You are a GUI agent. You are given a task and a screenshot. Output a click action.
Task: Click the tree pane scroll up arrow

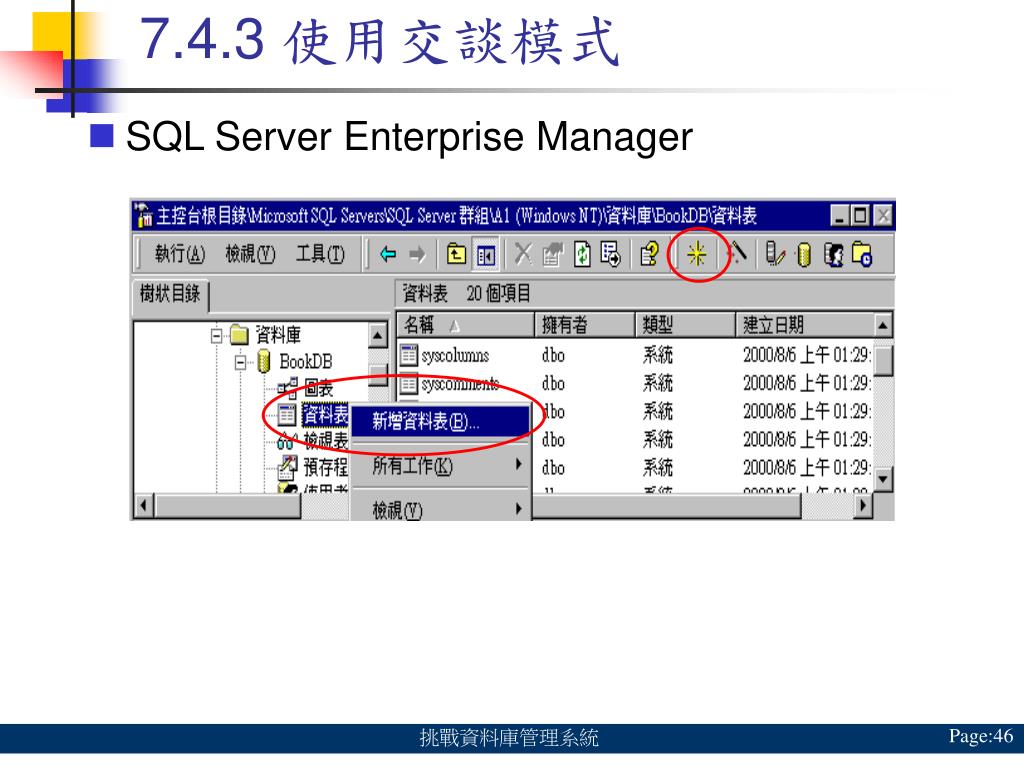(378, 336)
